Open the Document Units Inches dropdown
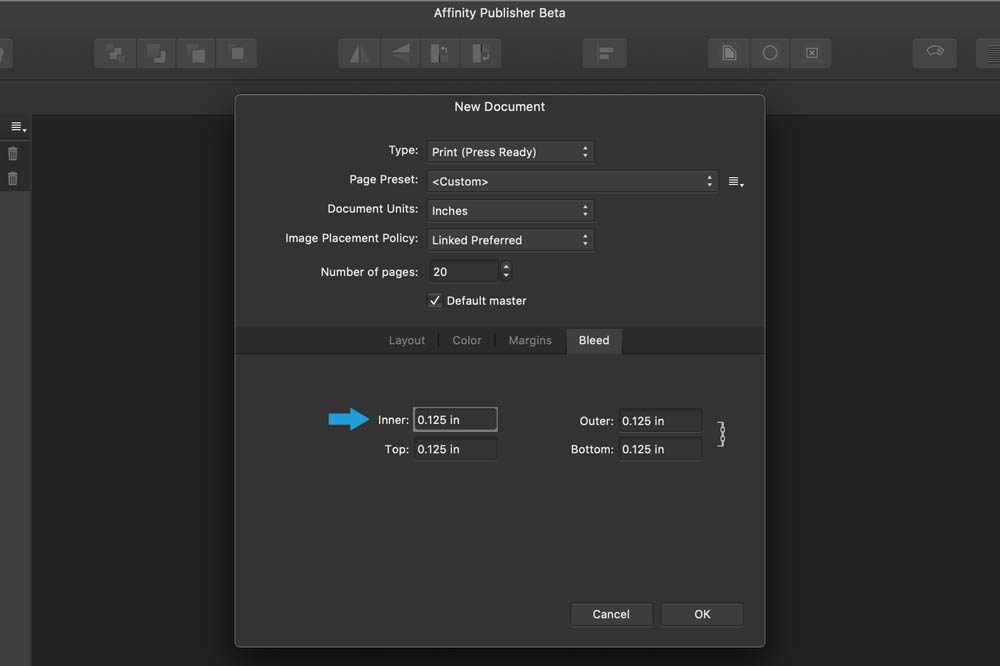 pyautogui.click(x=510, y=211)
